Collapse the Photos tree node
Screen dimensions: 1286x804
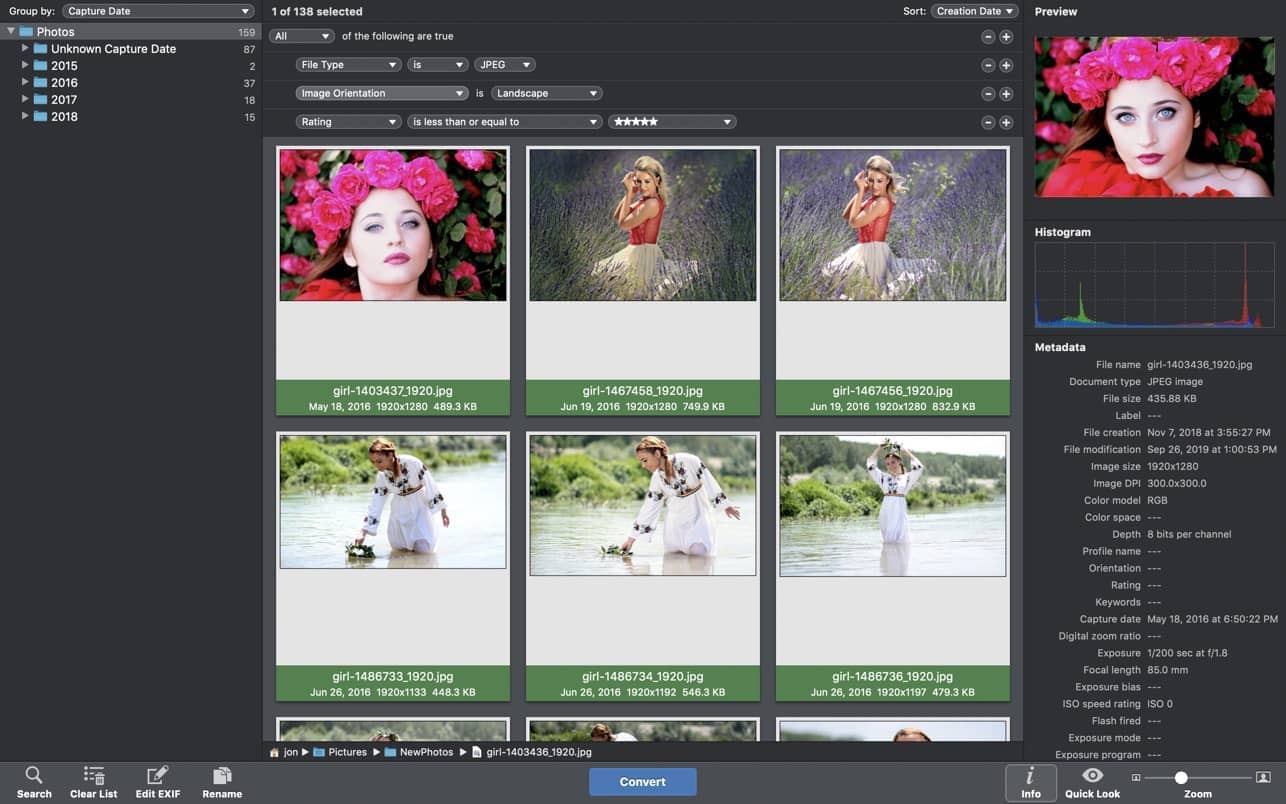coord(11,32)
